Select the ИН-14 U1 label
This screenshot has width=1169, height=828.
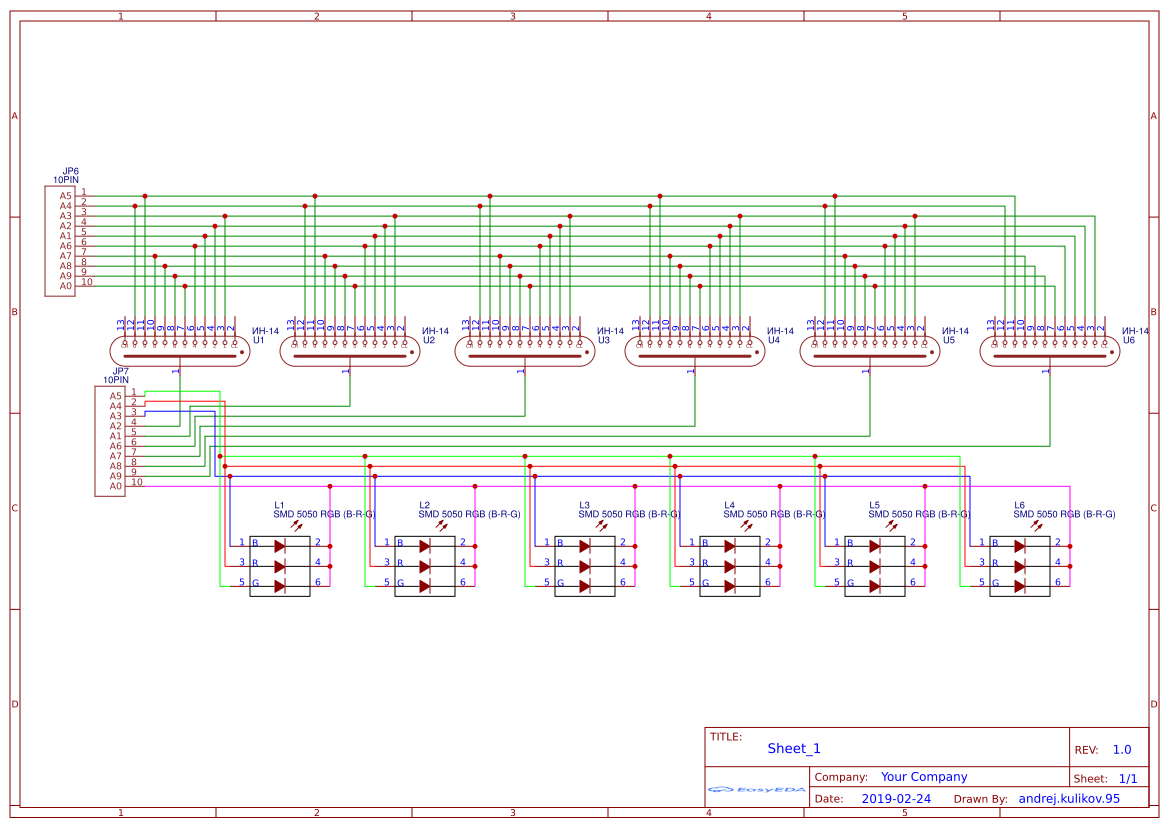[265, 335]
